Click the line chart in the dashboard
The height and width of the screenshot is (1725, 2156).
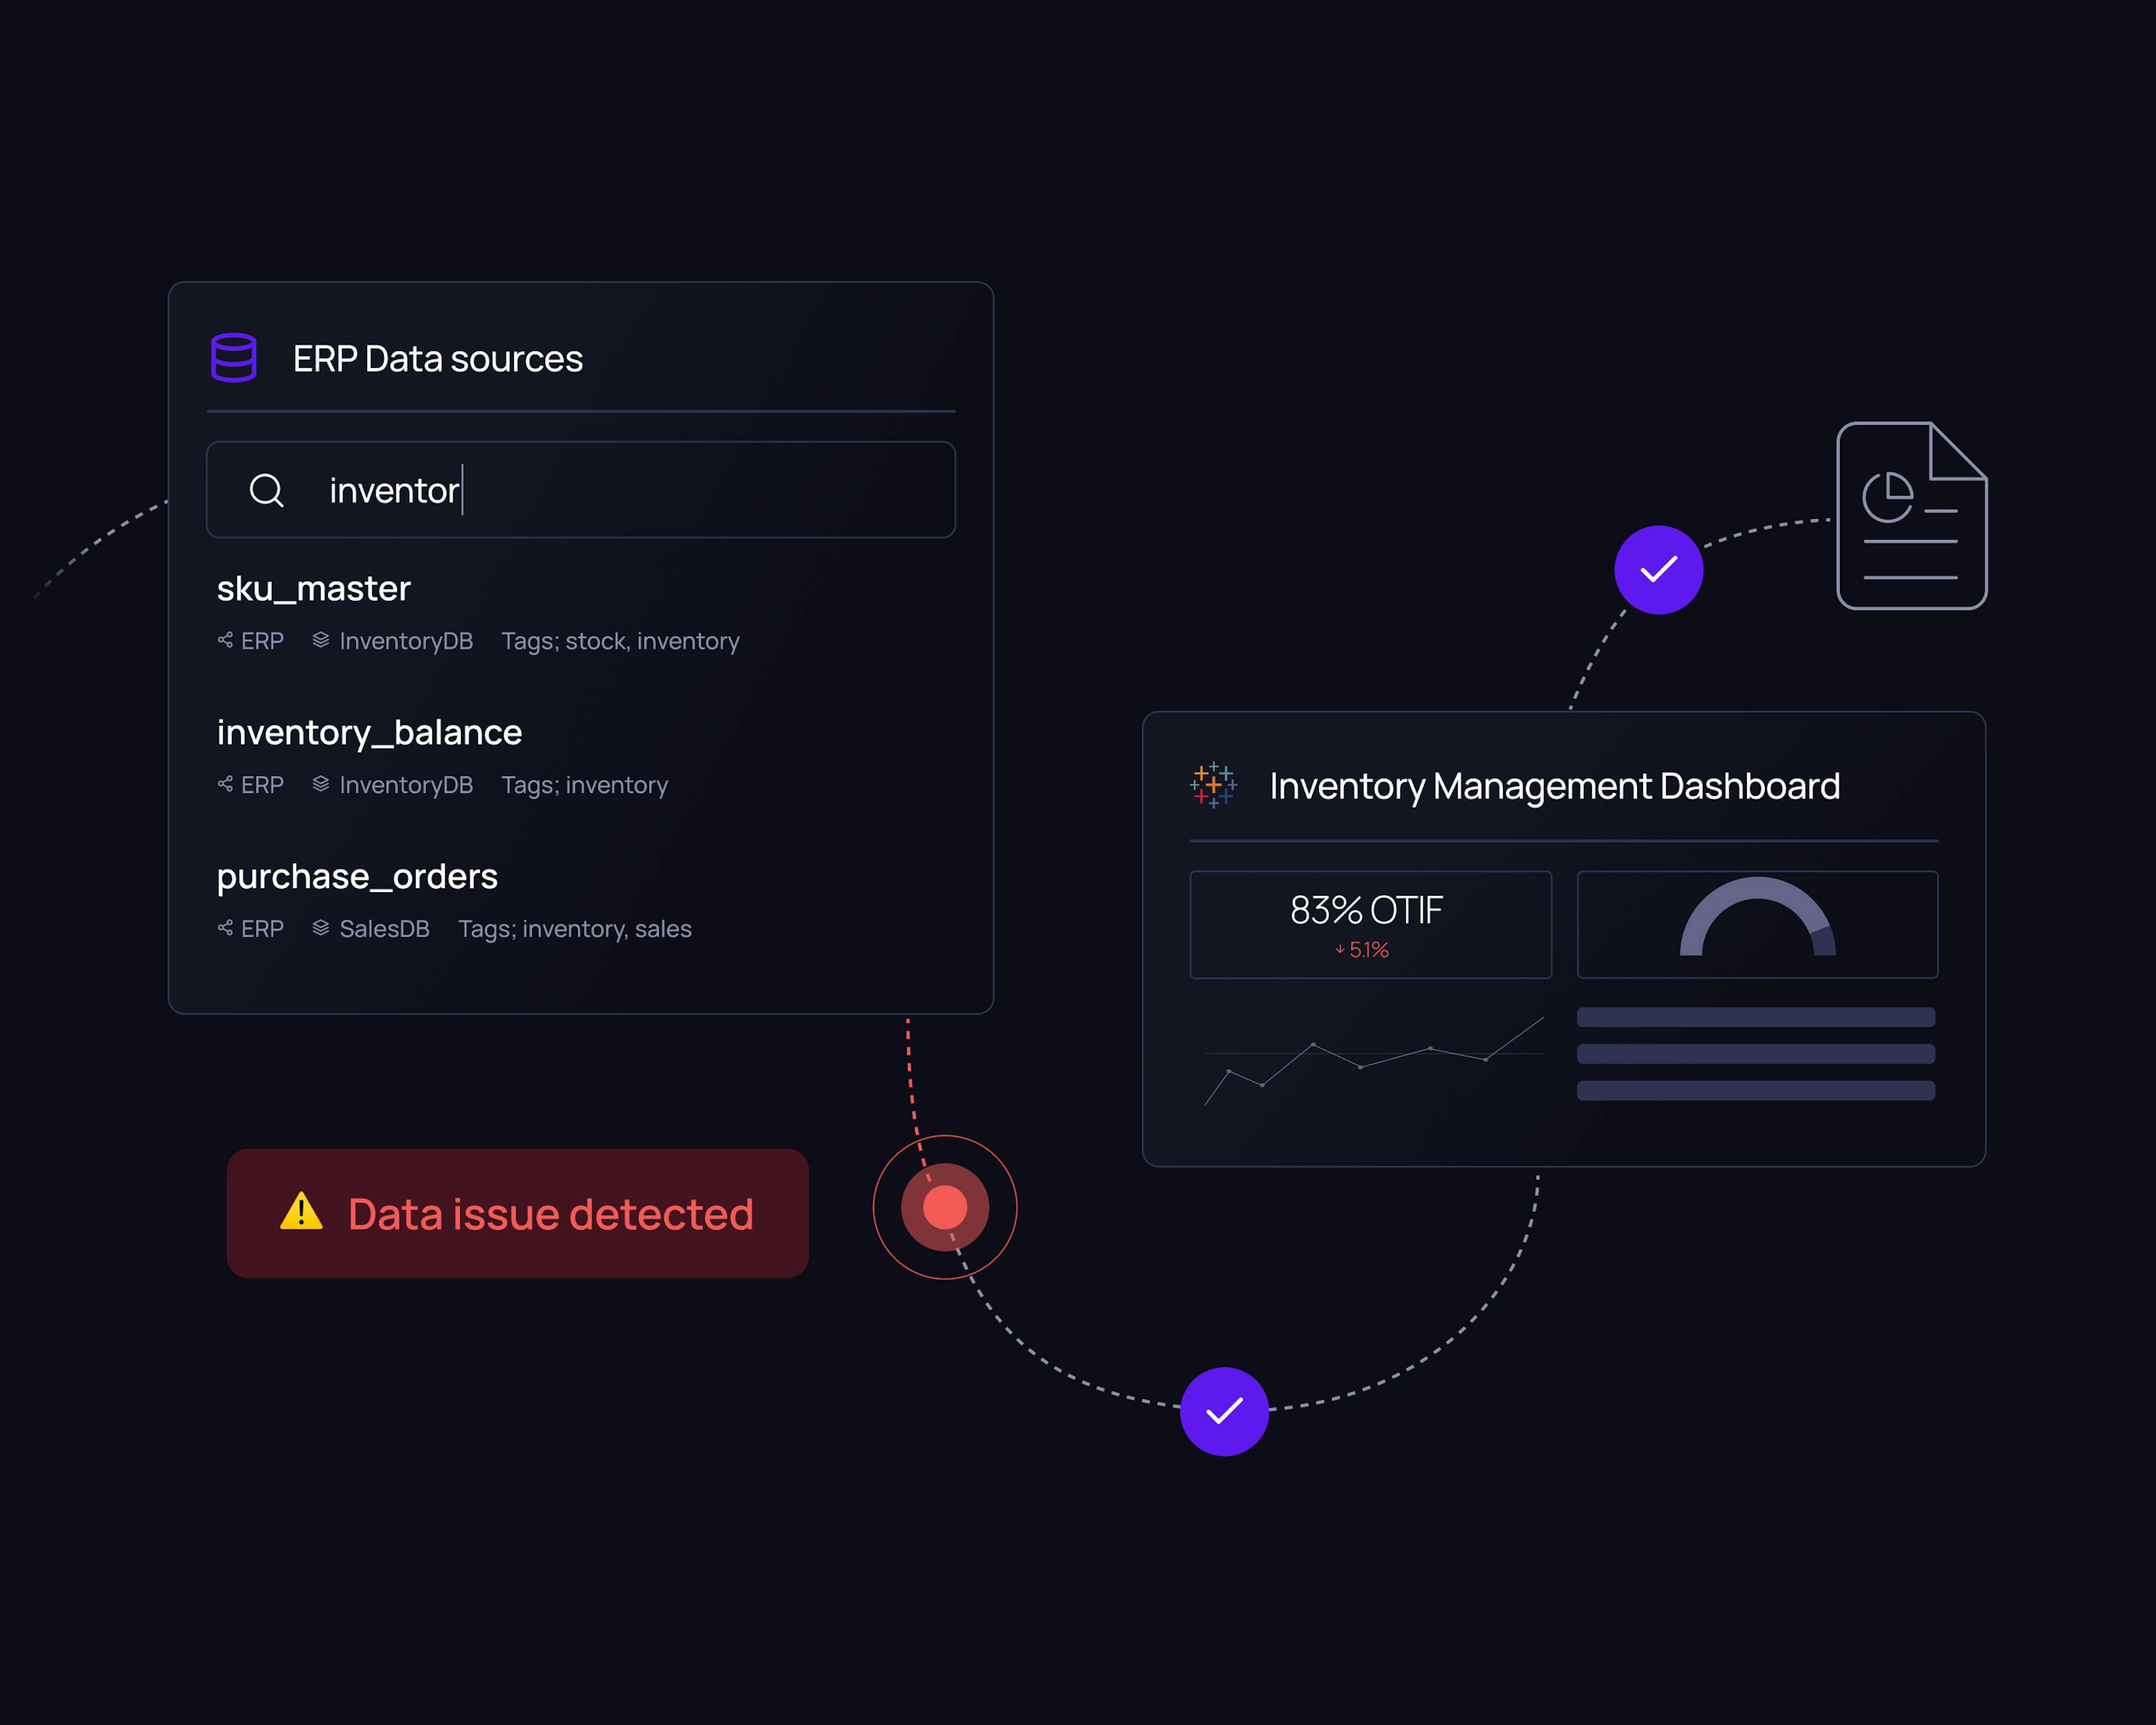(1373, 1060)
